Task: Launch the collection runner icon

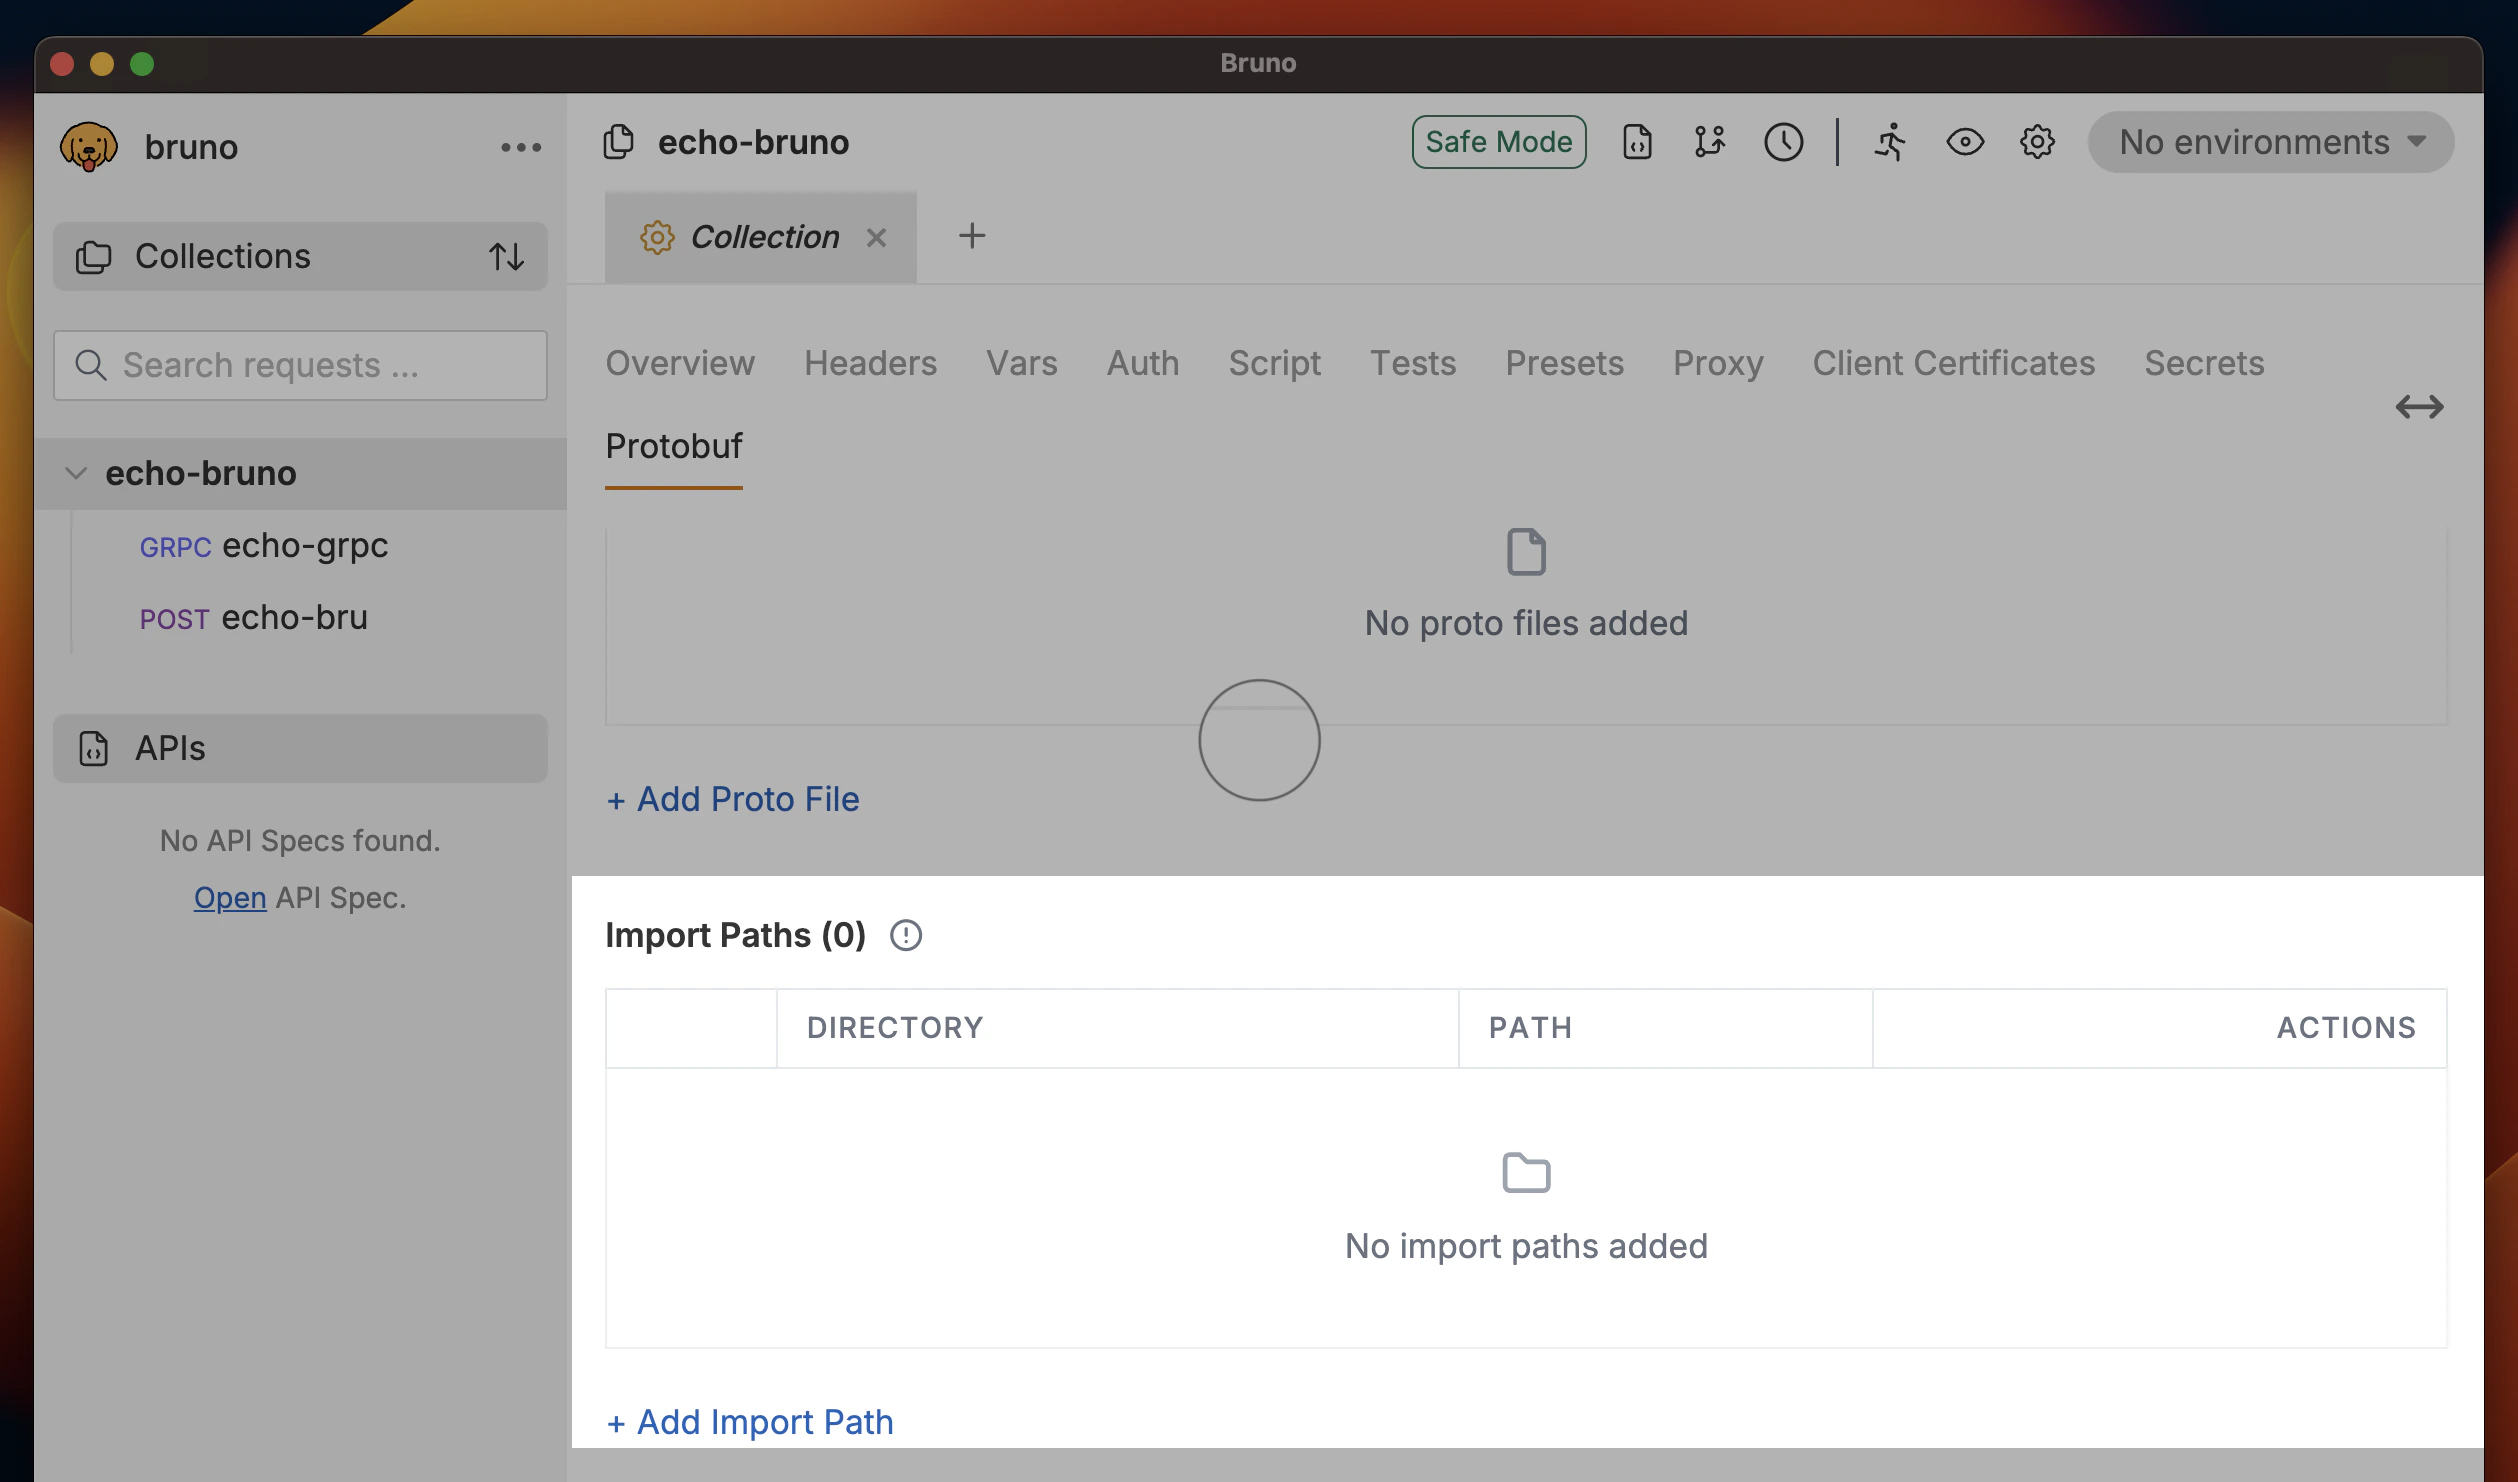Action: point(1891,143)
